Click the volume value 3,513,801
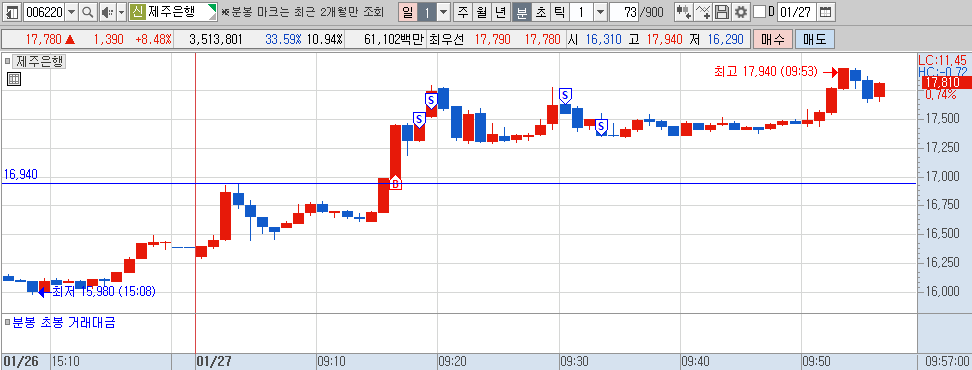This screenshot has width=972, height=370. 216,40
